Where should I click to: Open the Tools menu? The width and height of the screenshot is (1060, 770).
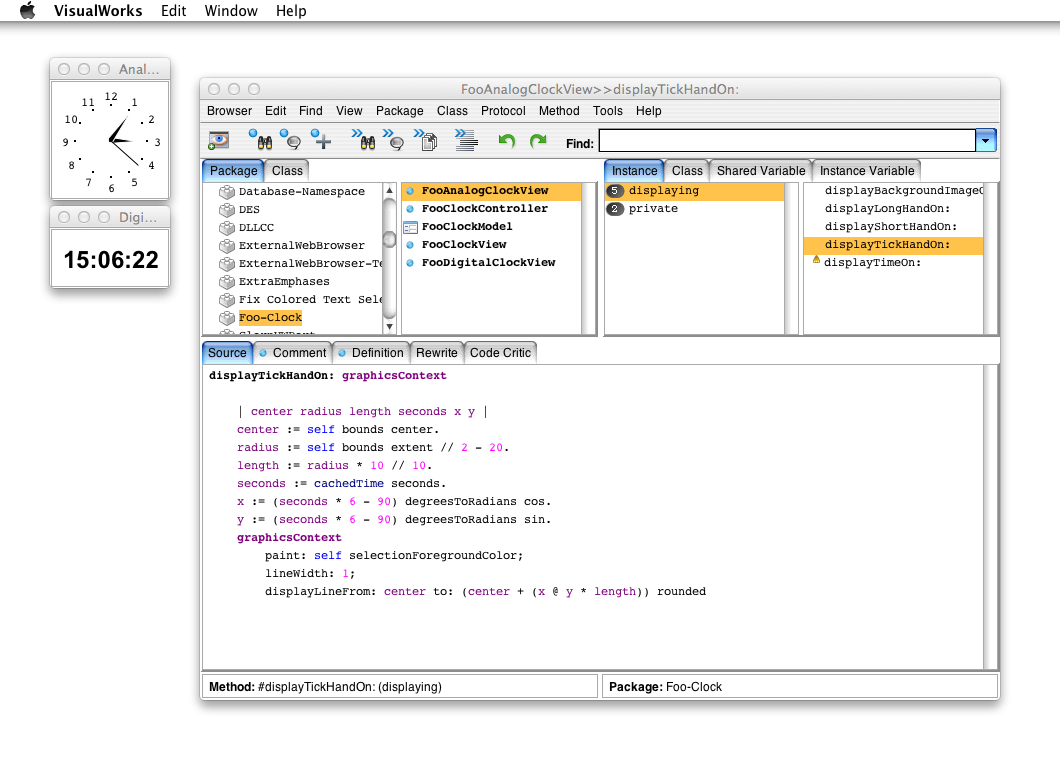click(x=608, y=111)
